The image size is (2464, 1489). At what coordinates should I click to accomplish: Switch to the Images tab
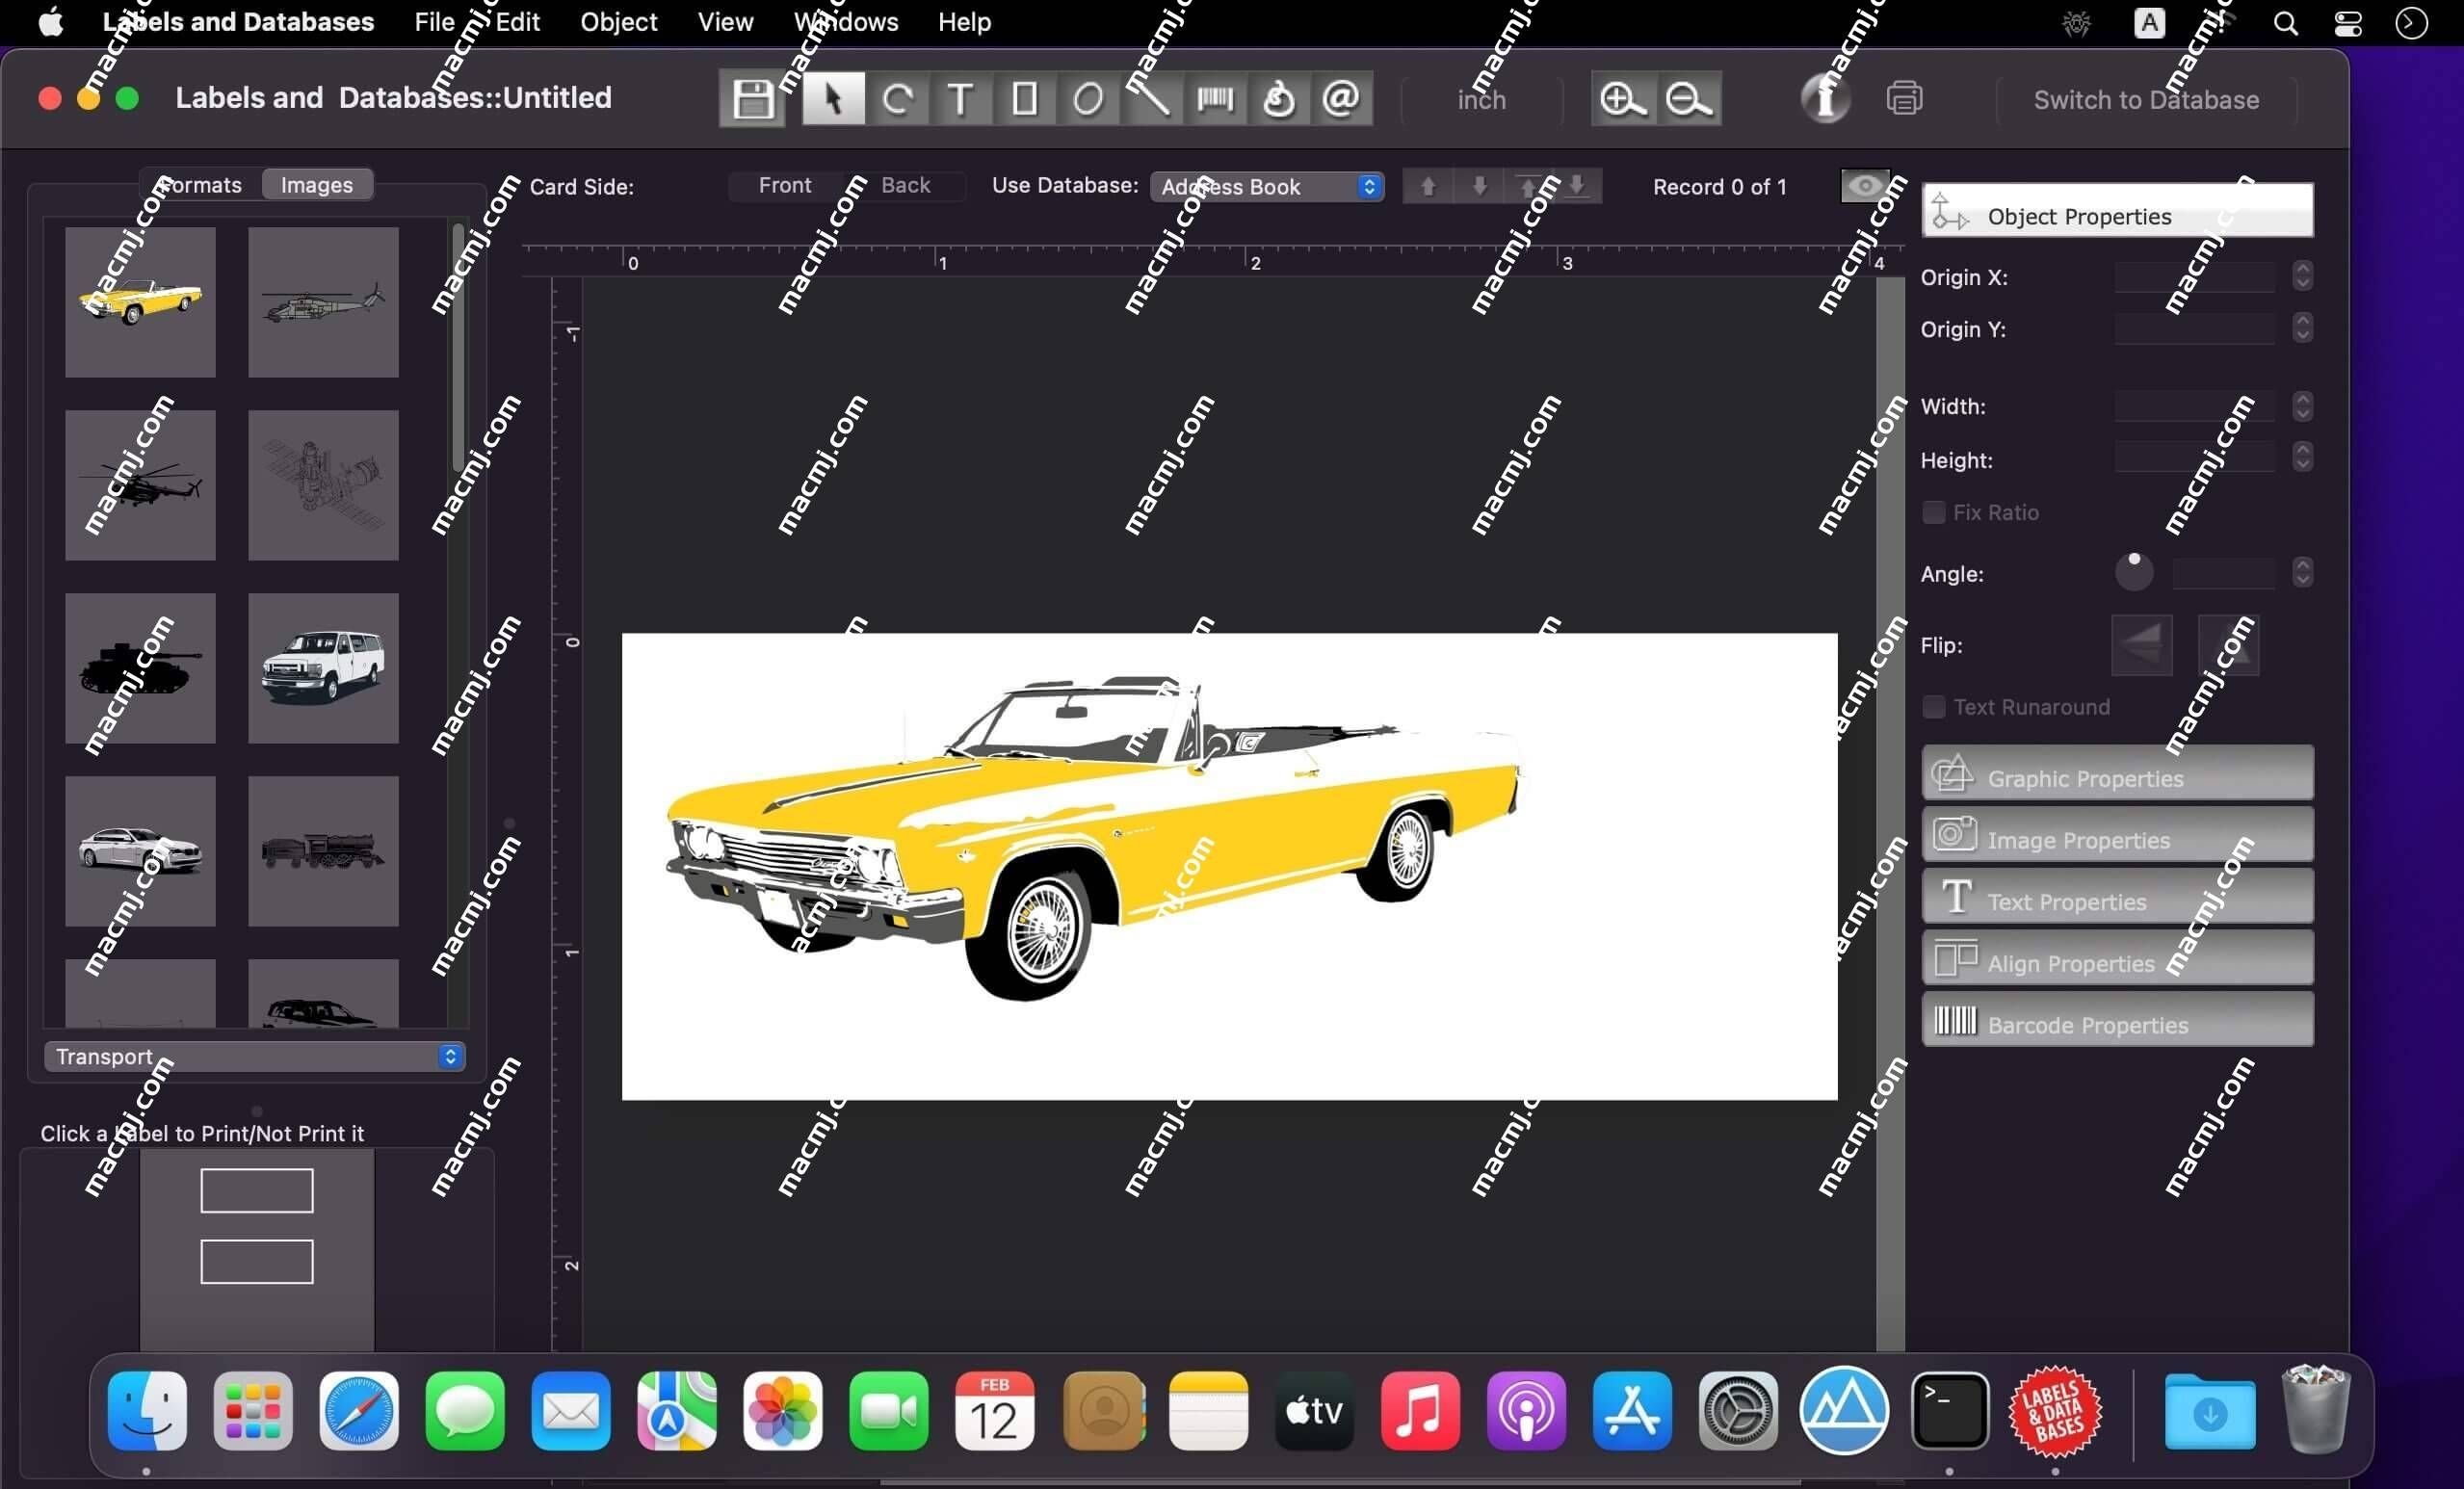coord(315,183)
